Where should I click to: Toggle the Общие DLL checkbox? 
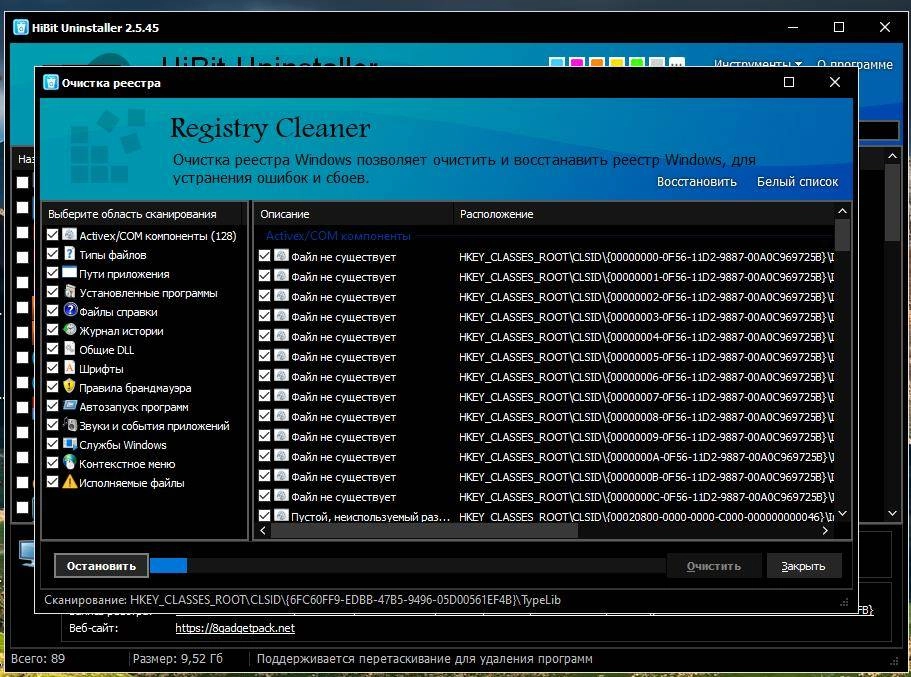click(x=52, y=349)
